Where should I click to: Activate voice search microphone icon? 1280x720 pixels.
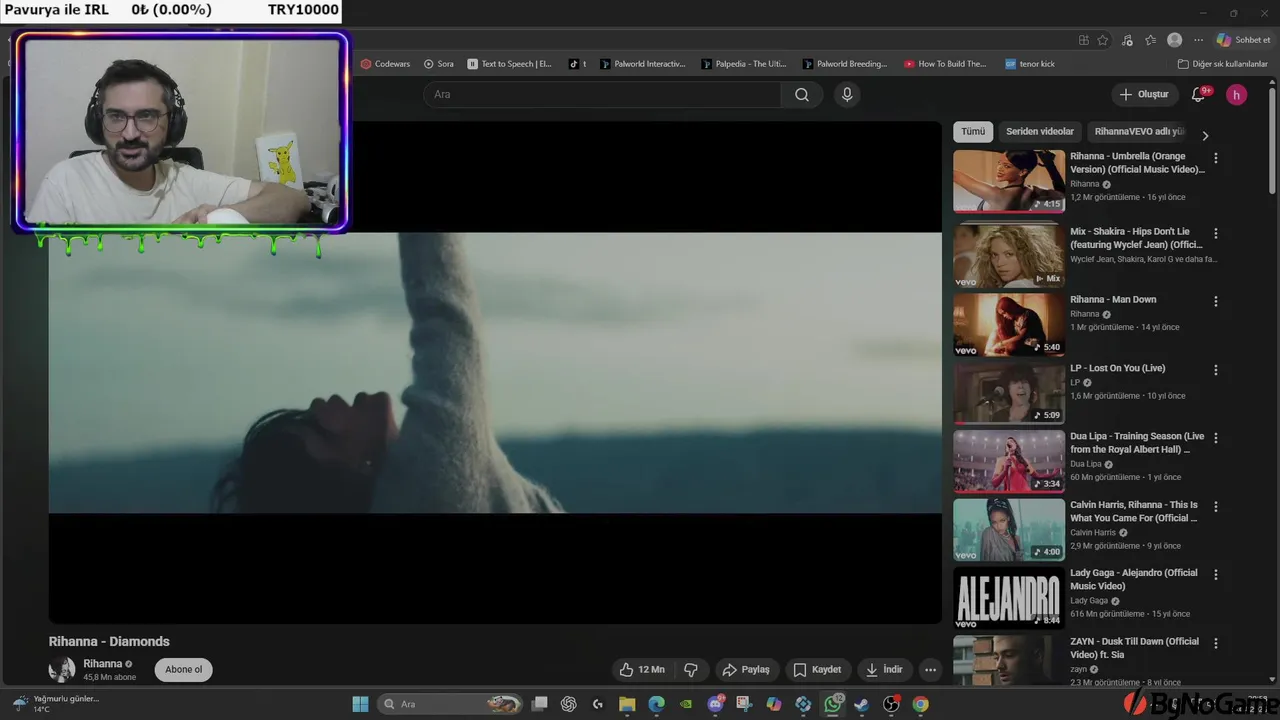pos(847,94)
